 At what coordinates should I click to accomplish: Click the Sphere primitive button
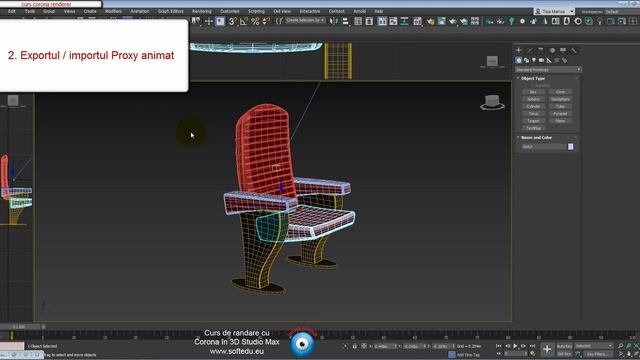[533, 99]
